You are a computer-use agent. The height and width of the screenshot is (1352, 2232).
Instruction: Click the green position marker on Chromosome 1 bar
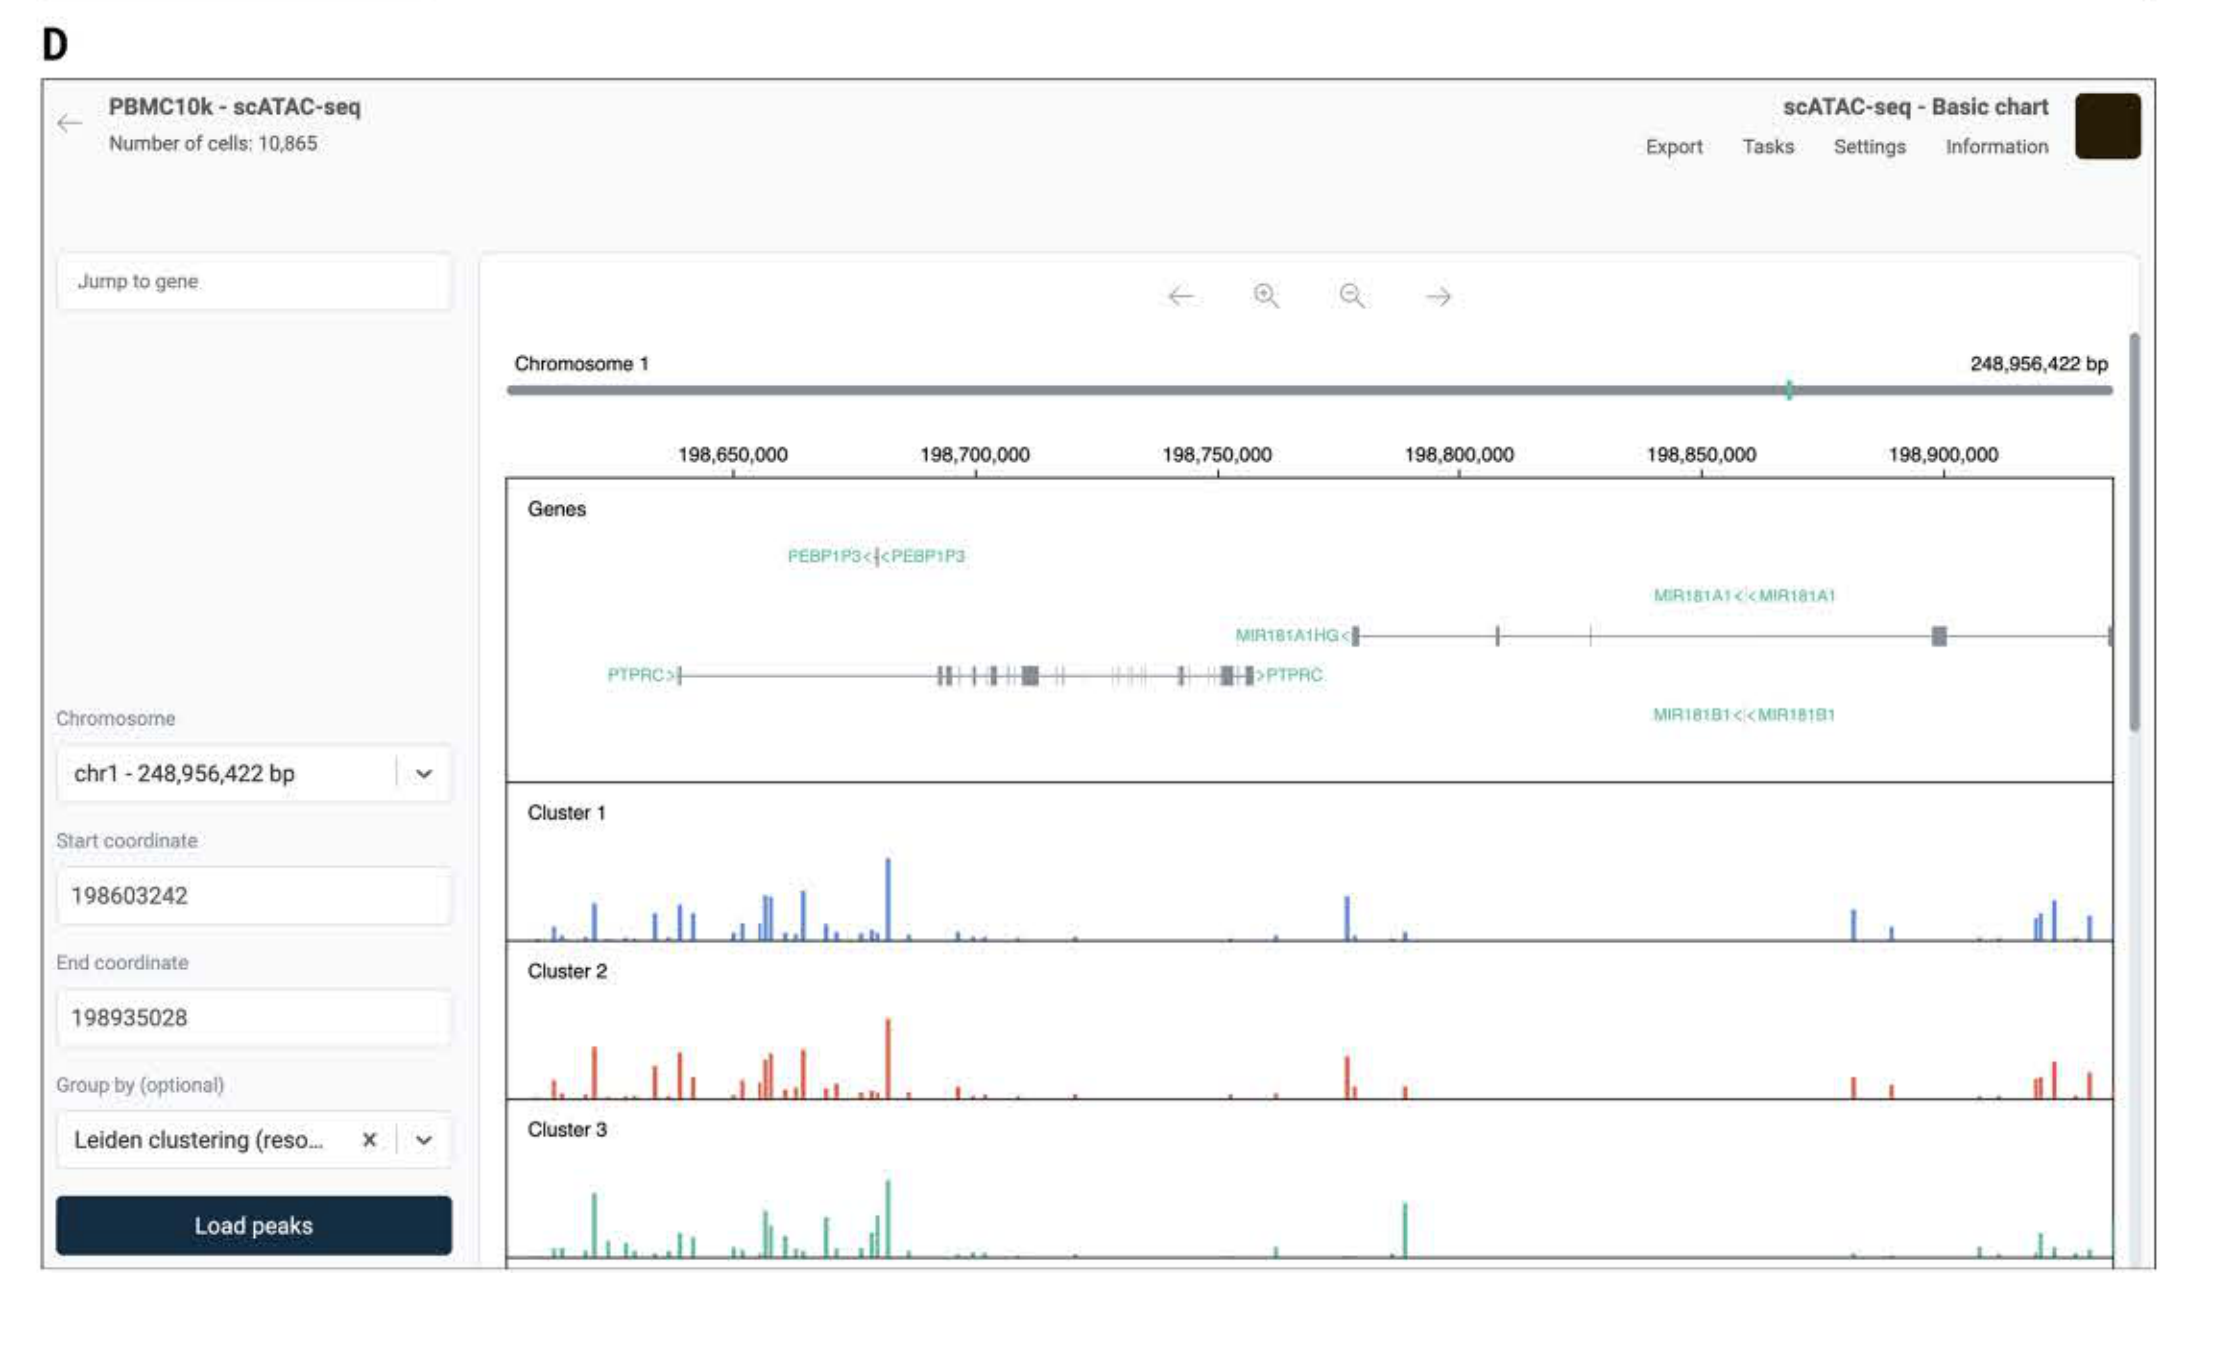click(x=1789, y=390)
